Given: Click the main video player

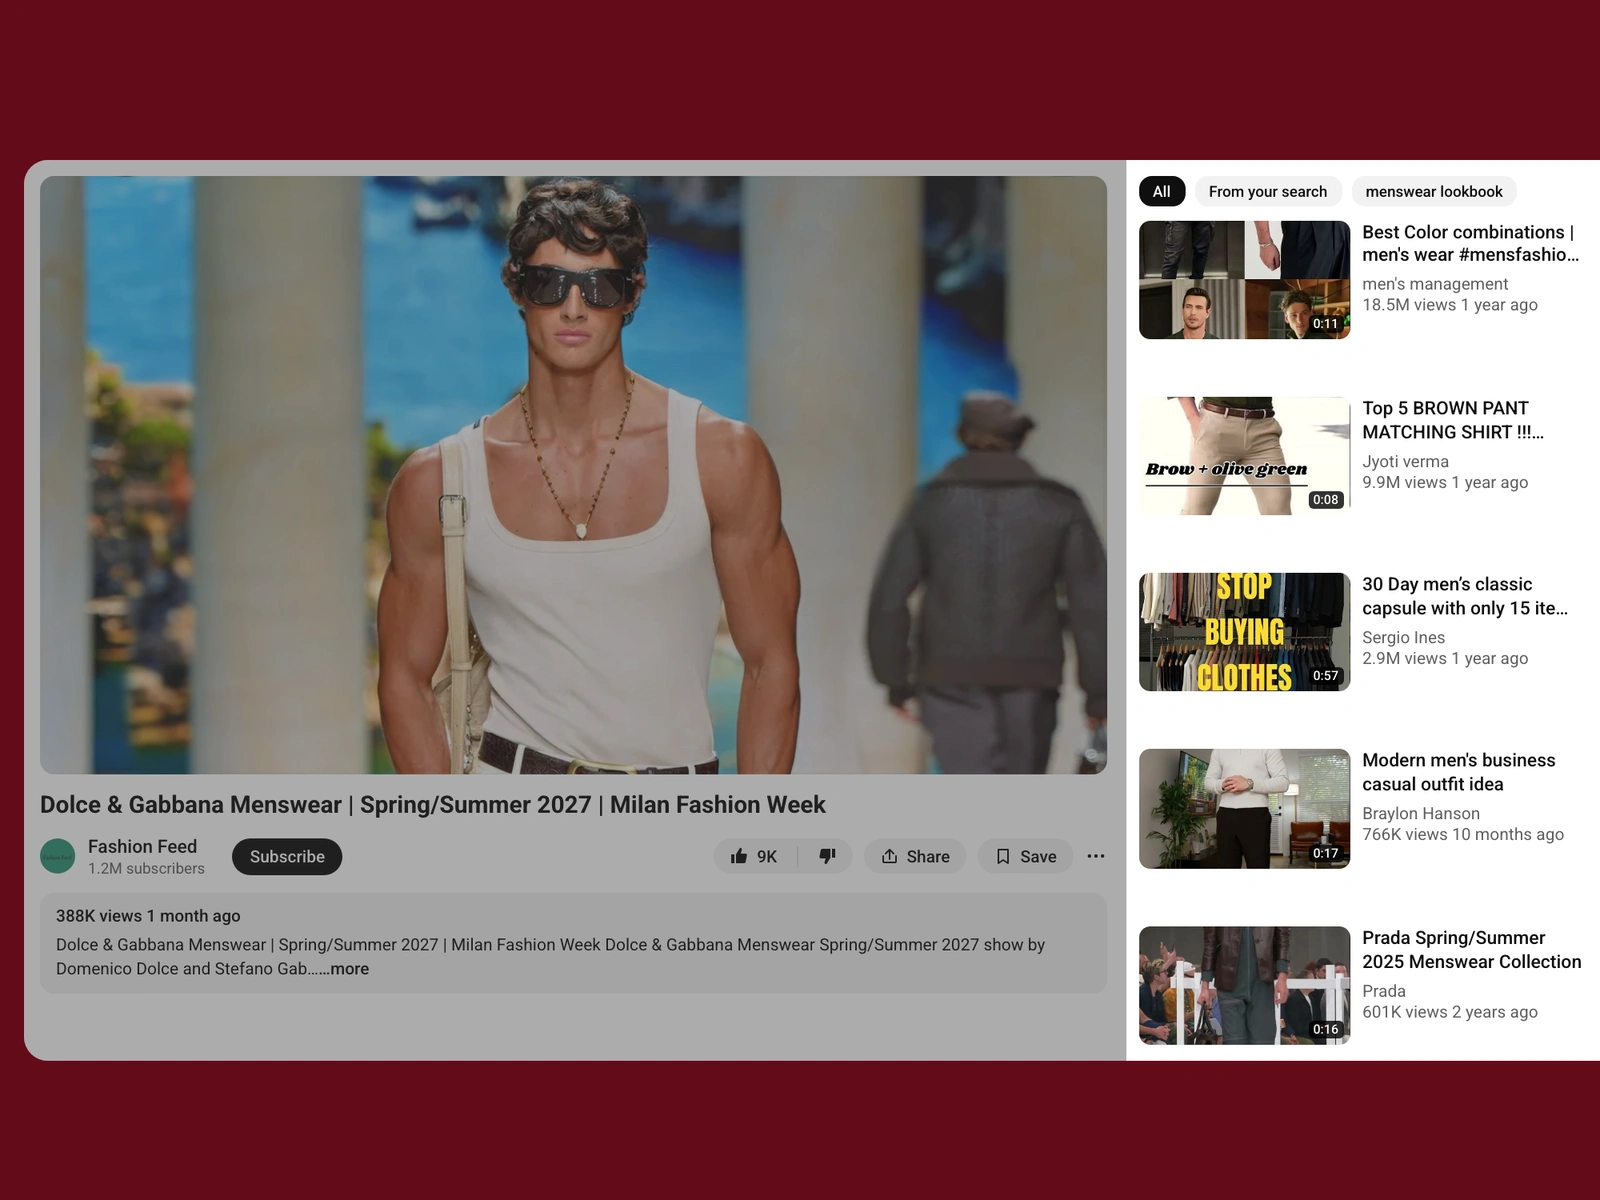Looking at the screenshot, I should (573, 475).
